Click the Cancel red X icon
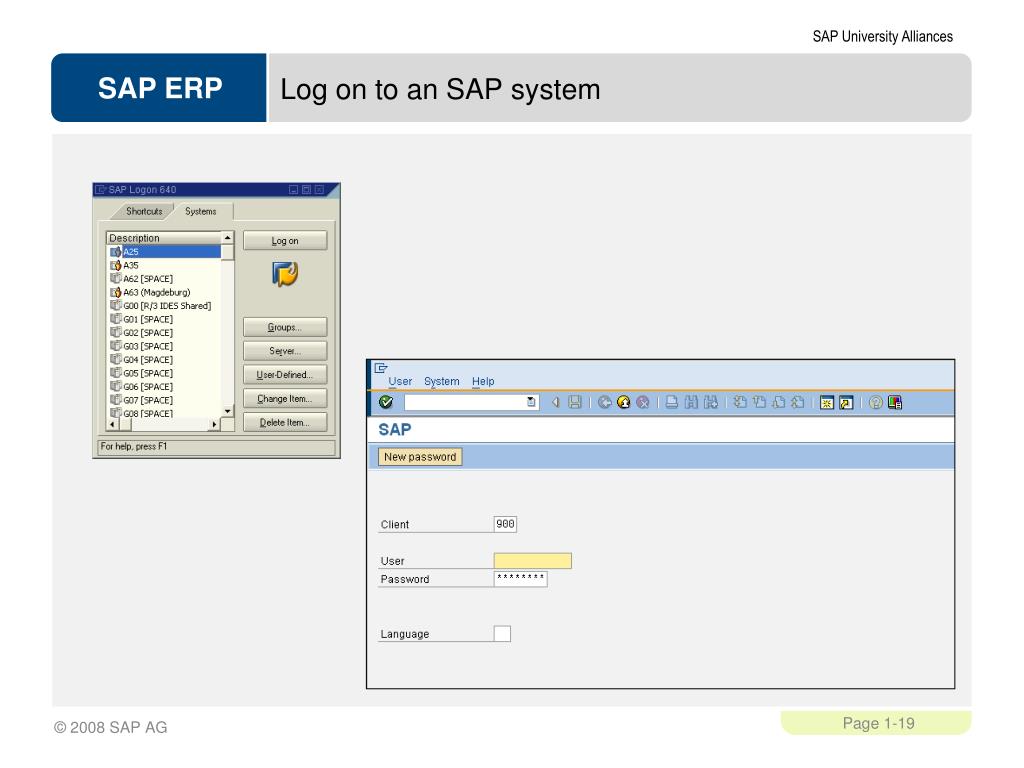The width and height of the screenshot is (1024, 768). click(643, 402)
